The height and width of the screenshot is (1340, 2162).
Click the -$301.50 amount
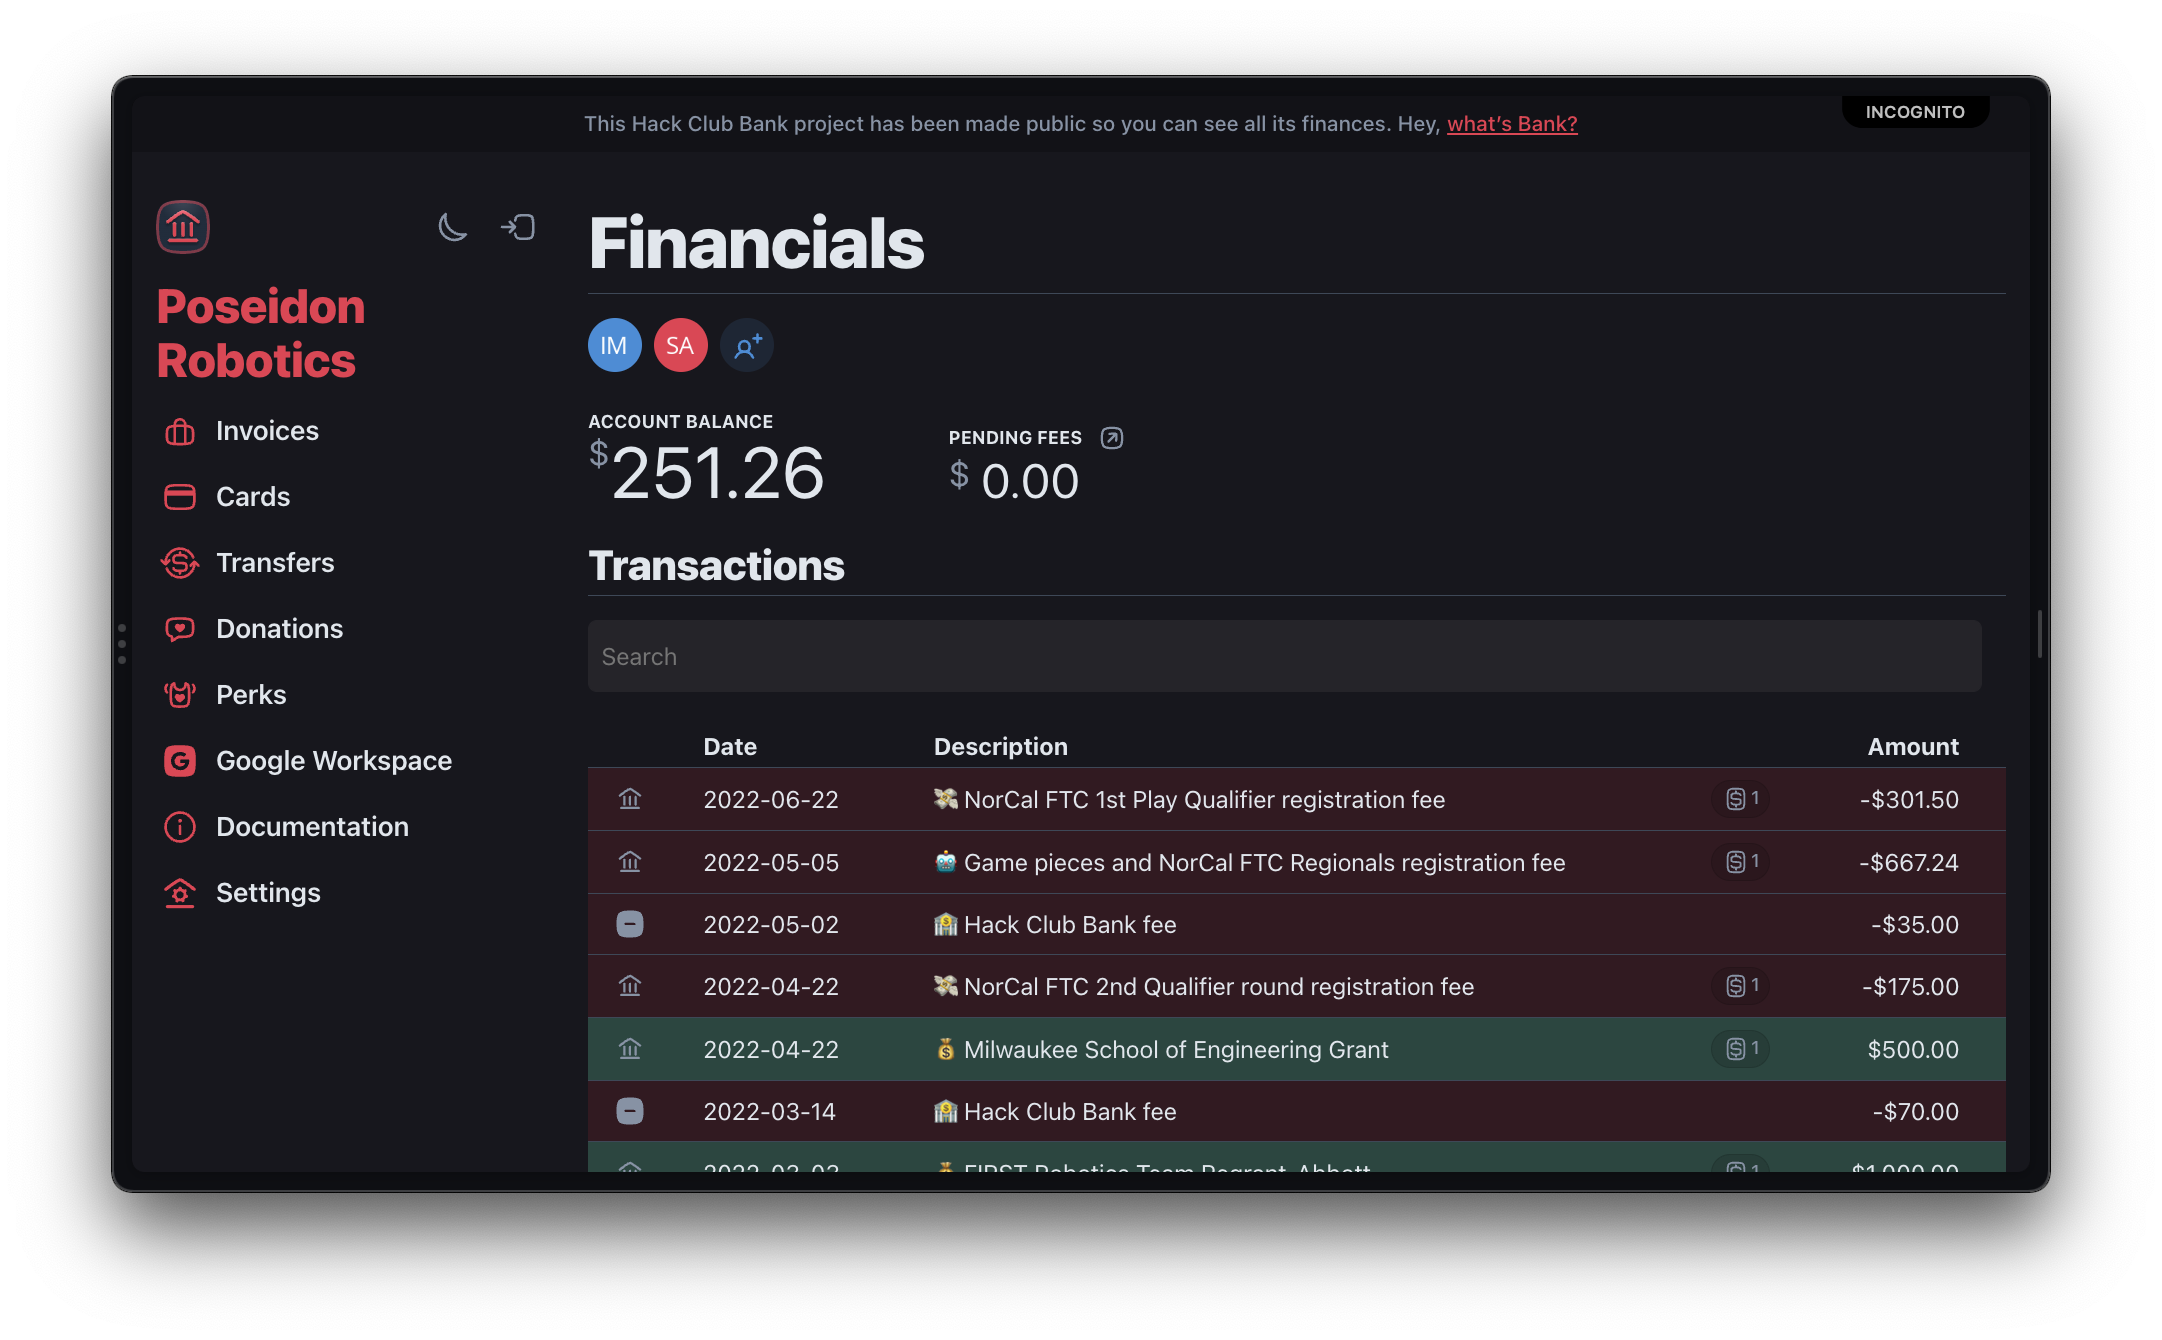1909,800
